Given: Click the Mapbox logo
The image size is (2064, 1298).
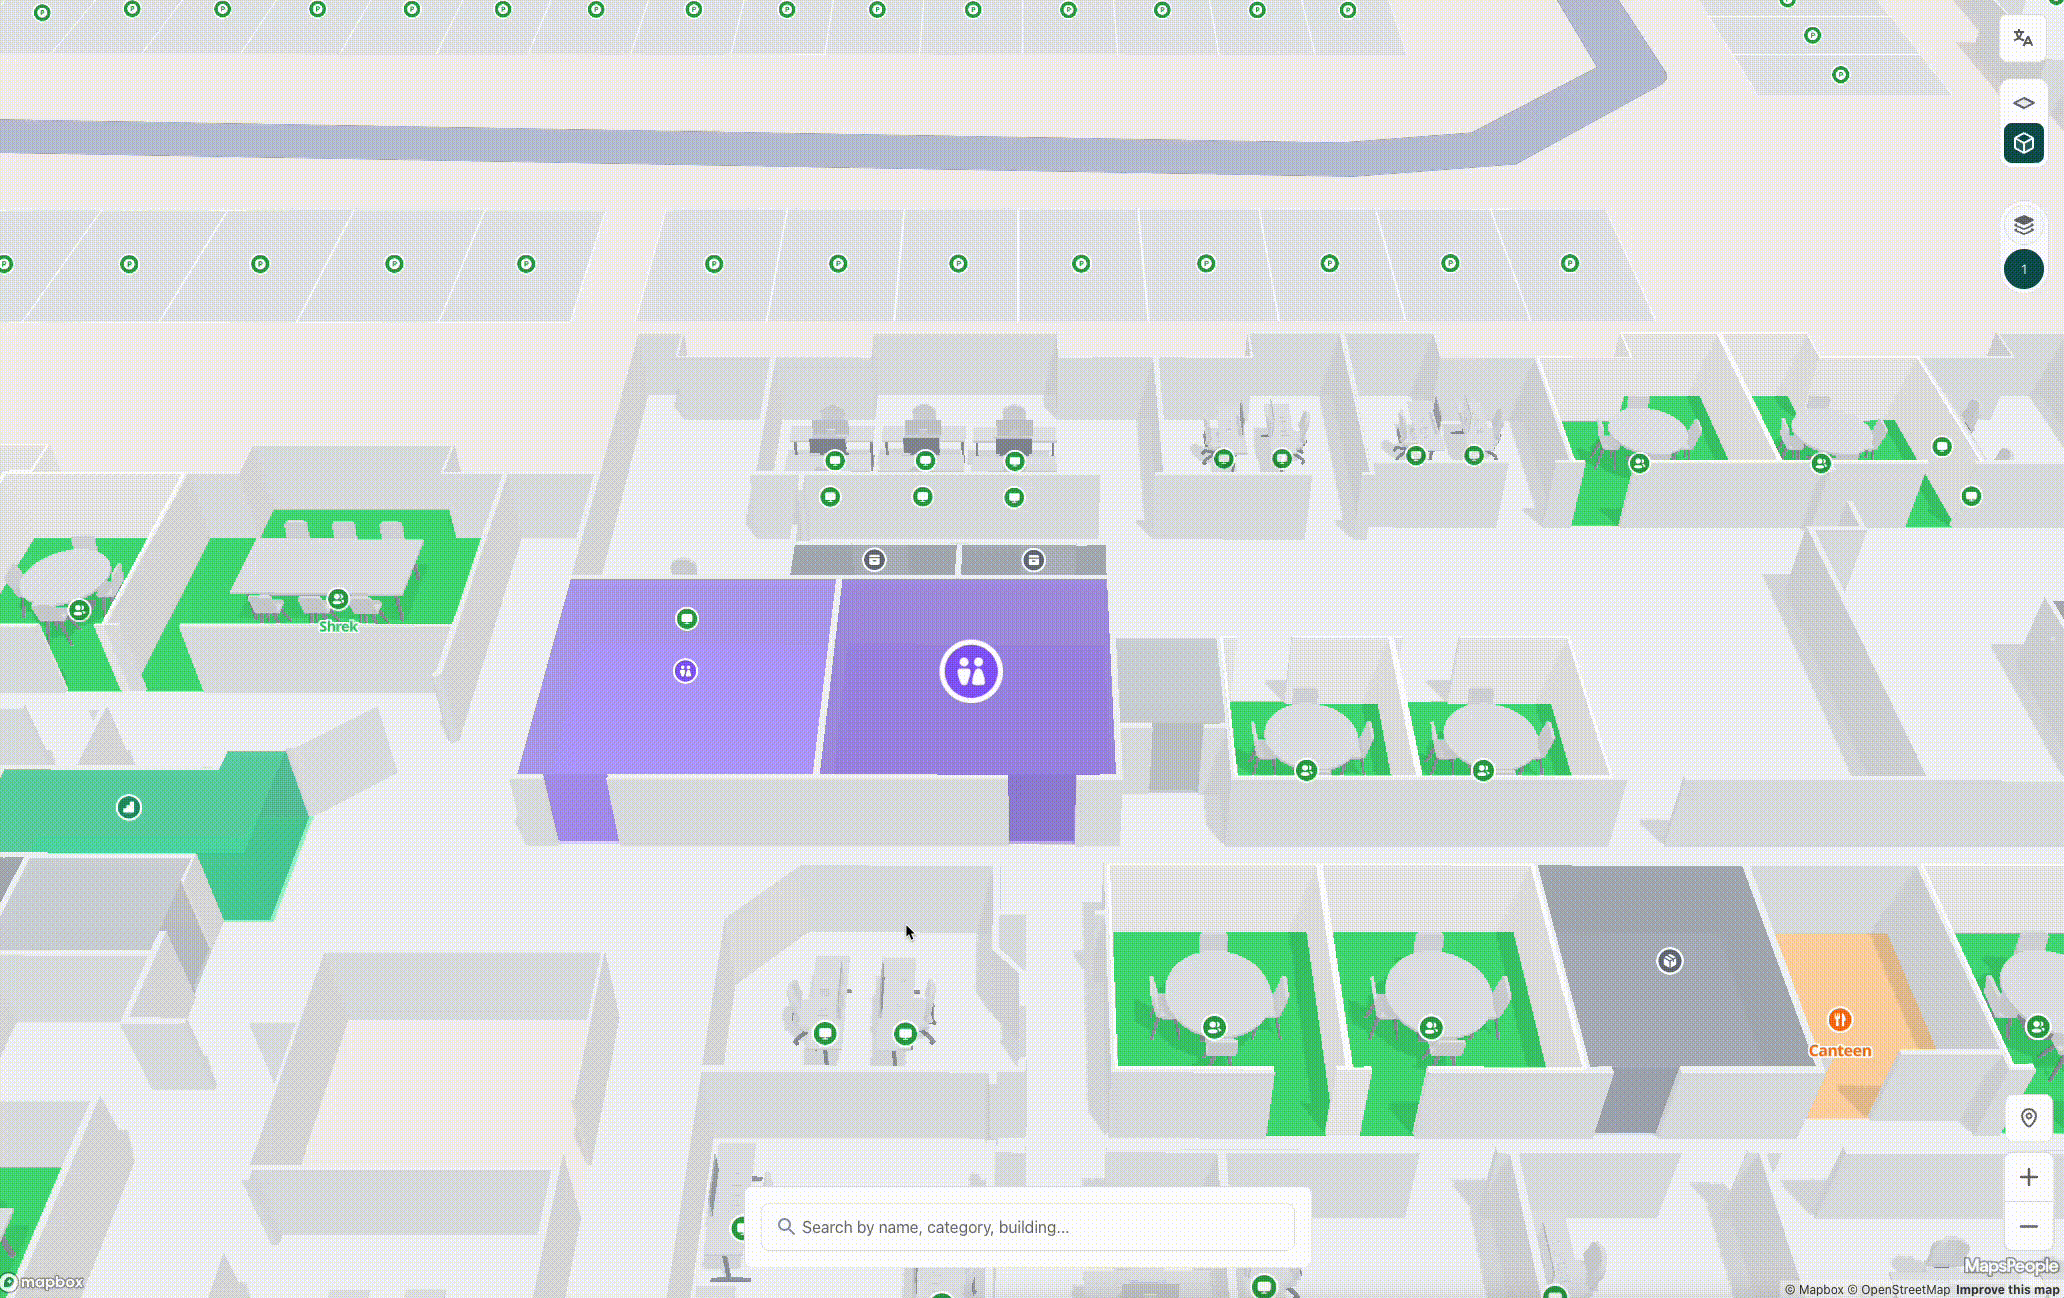Looking at the screenshot, I should [42, 1282].
